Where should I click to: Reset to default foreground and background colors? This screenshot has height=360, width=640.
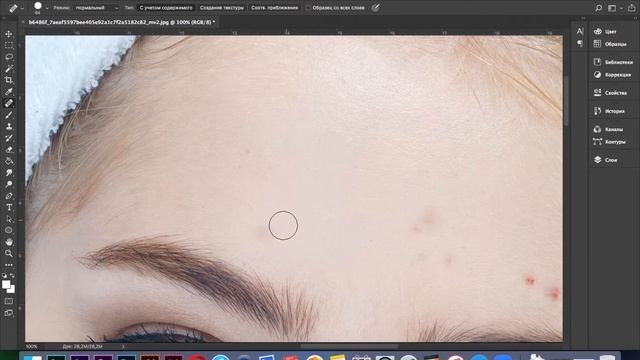tap(4, 276)
